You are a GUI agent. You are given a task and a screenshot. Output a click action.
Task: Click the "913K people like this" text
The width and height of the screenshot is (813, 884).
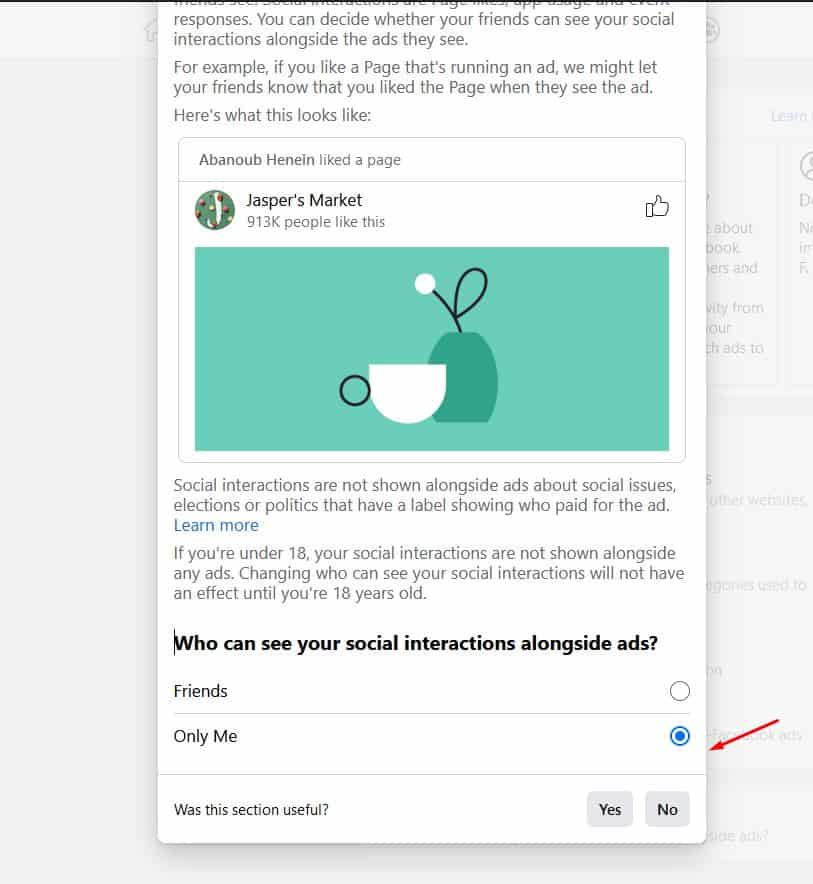click(x=316, y=222)
